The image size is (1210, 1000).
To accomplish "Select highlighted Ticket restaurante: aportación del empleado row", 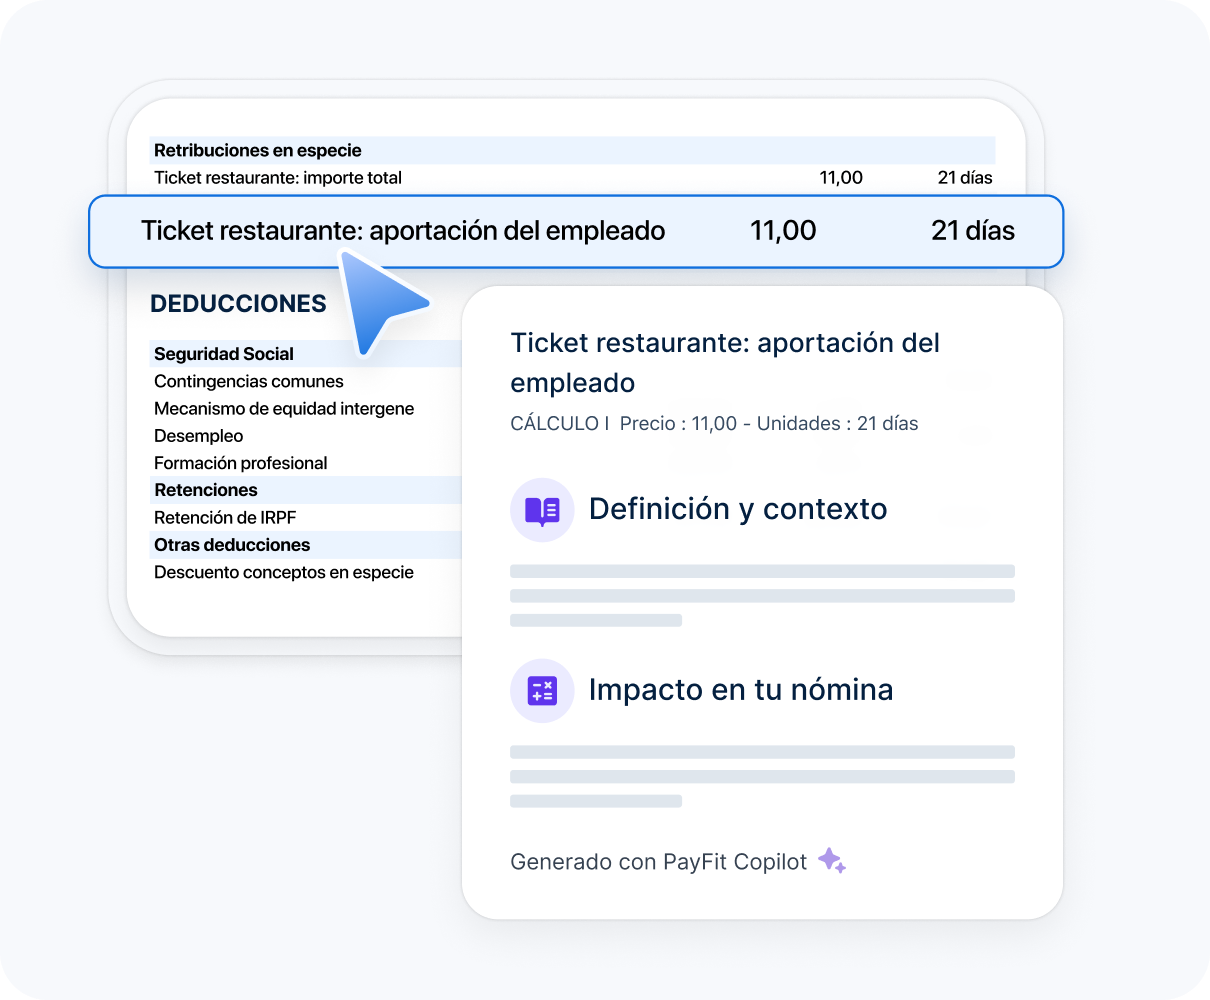I will pyautogui.click(x=576, y=231).
